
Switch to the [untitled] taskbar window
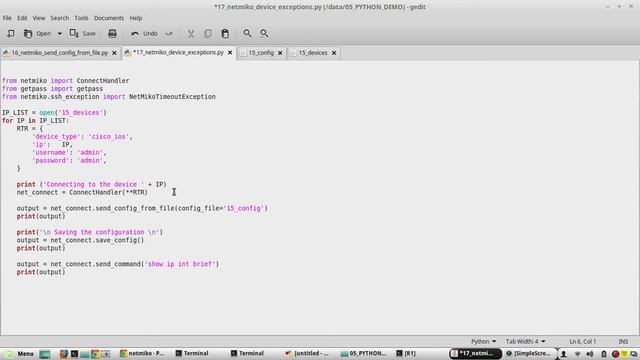coord(307,353)
